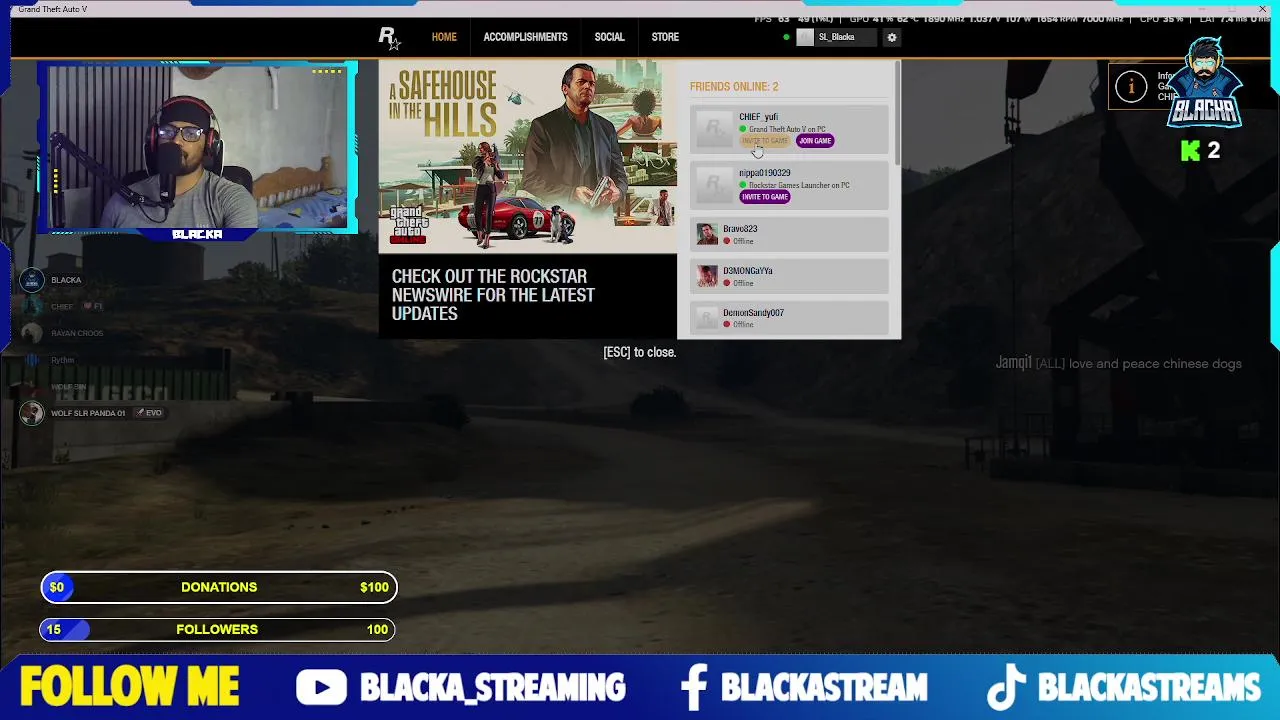Click the EVO badge beside WOLF SLR PANDA
The height and width of the screenshot is (720, 1280).
[x=149, y=413]
